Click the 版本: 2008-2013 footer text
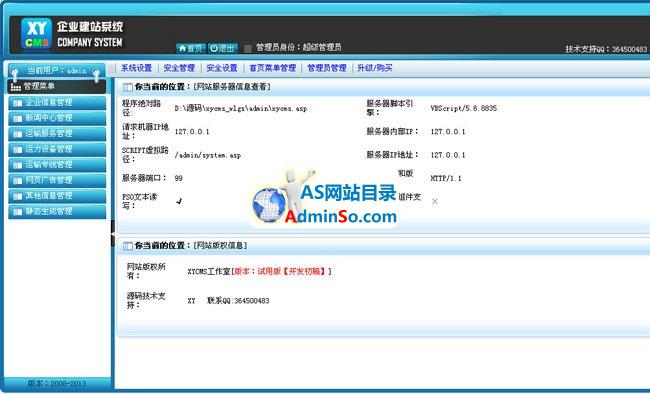Image resolution: width=650 pixels, height=394 pixels. pyautogui.click(x=57, y=384)
